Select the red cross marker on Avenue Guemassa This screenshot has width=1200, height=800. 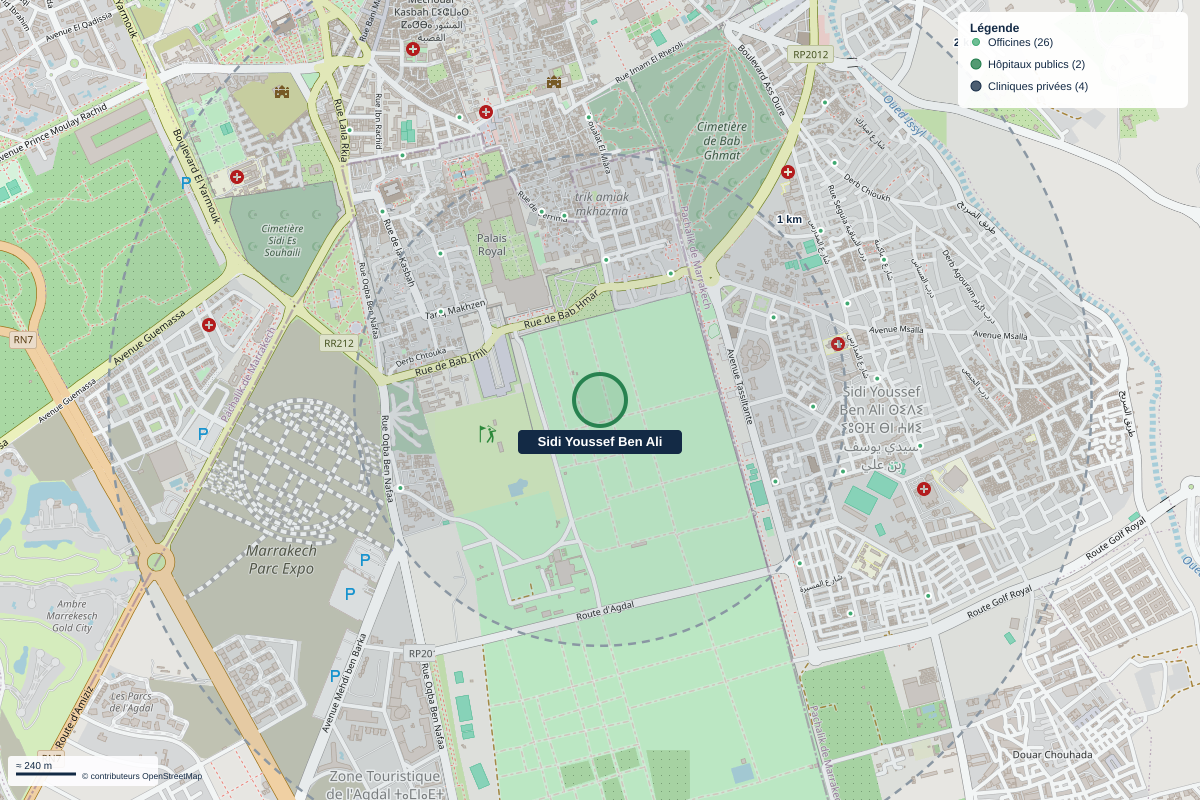[x=209, y=325]
